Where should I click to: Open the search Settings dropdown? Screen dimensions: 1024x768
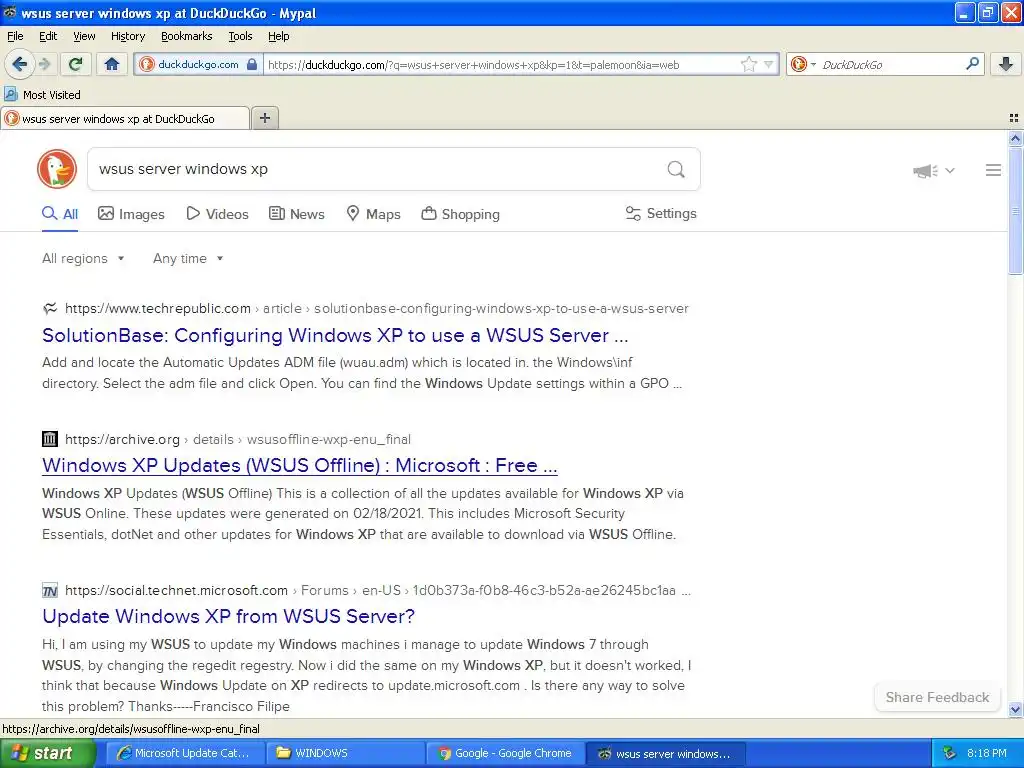click(661, 214)
